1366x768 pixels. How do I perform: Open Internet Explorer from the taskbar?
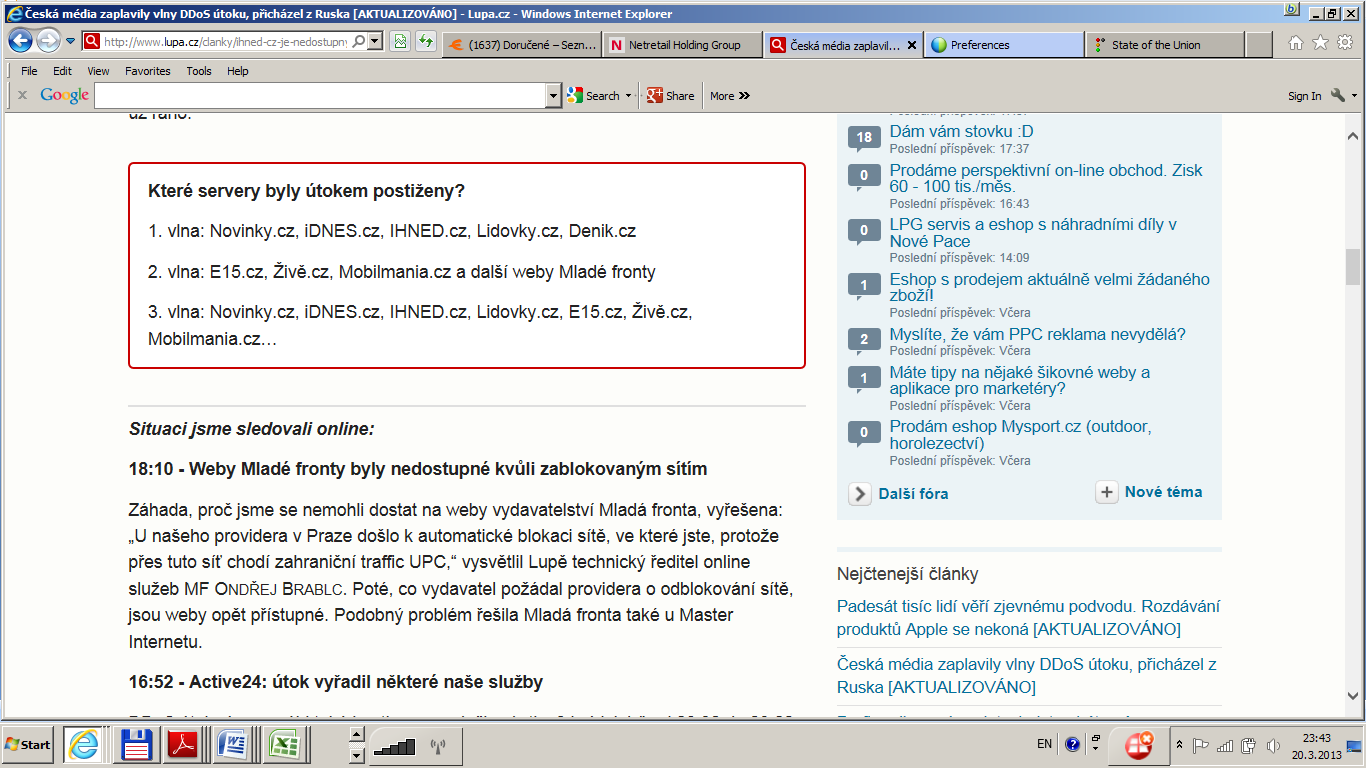[84, 745]
